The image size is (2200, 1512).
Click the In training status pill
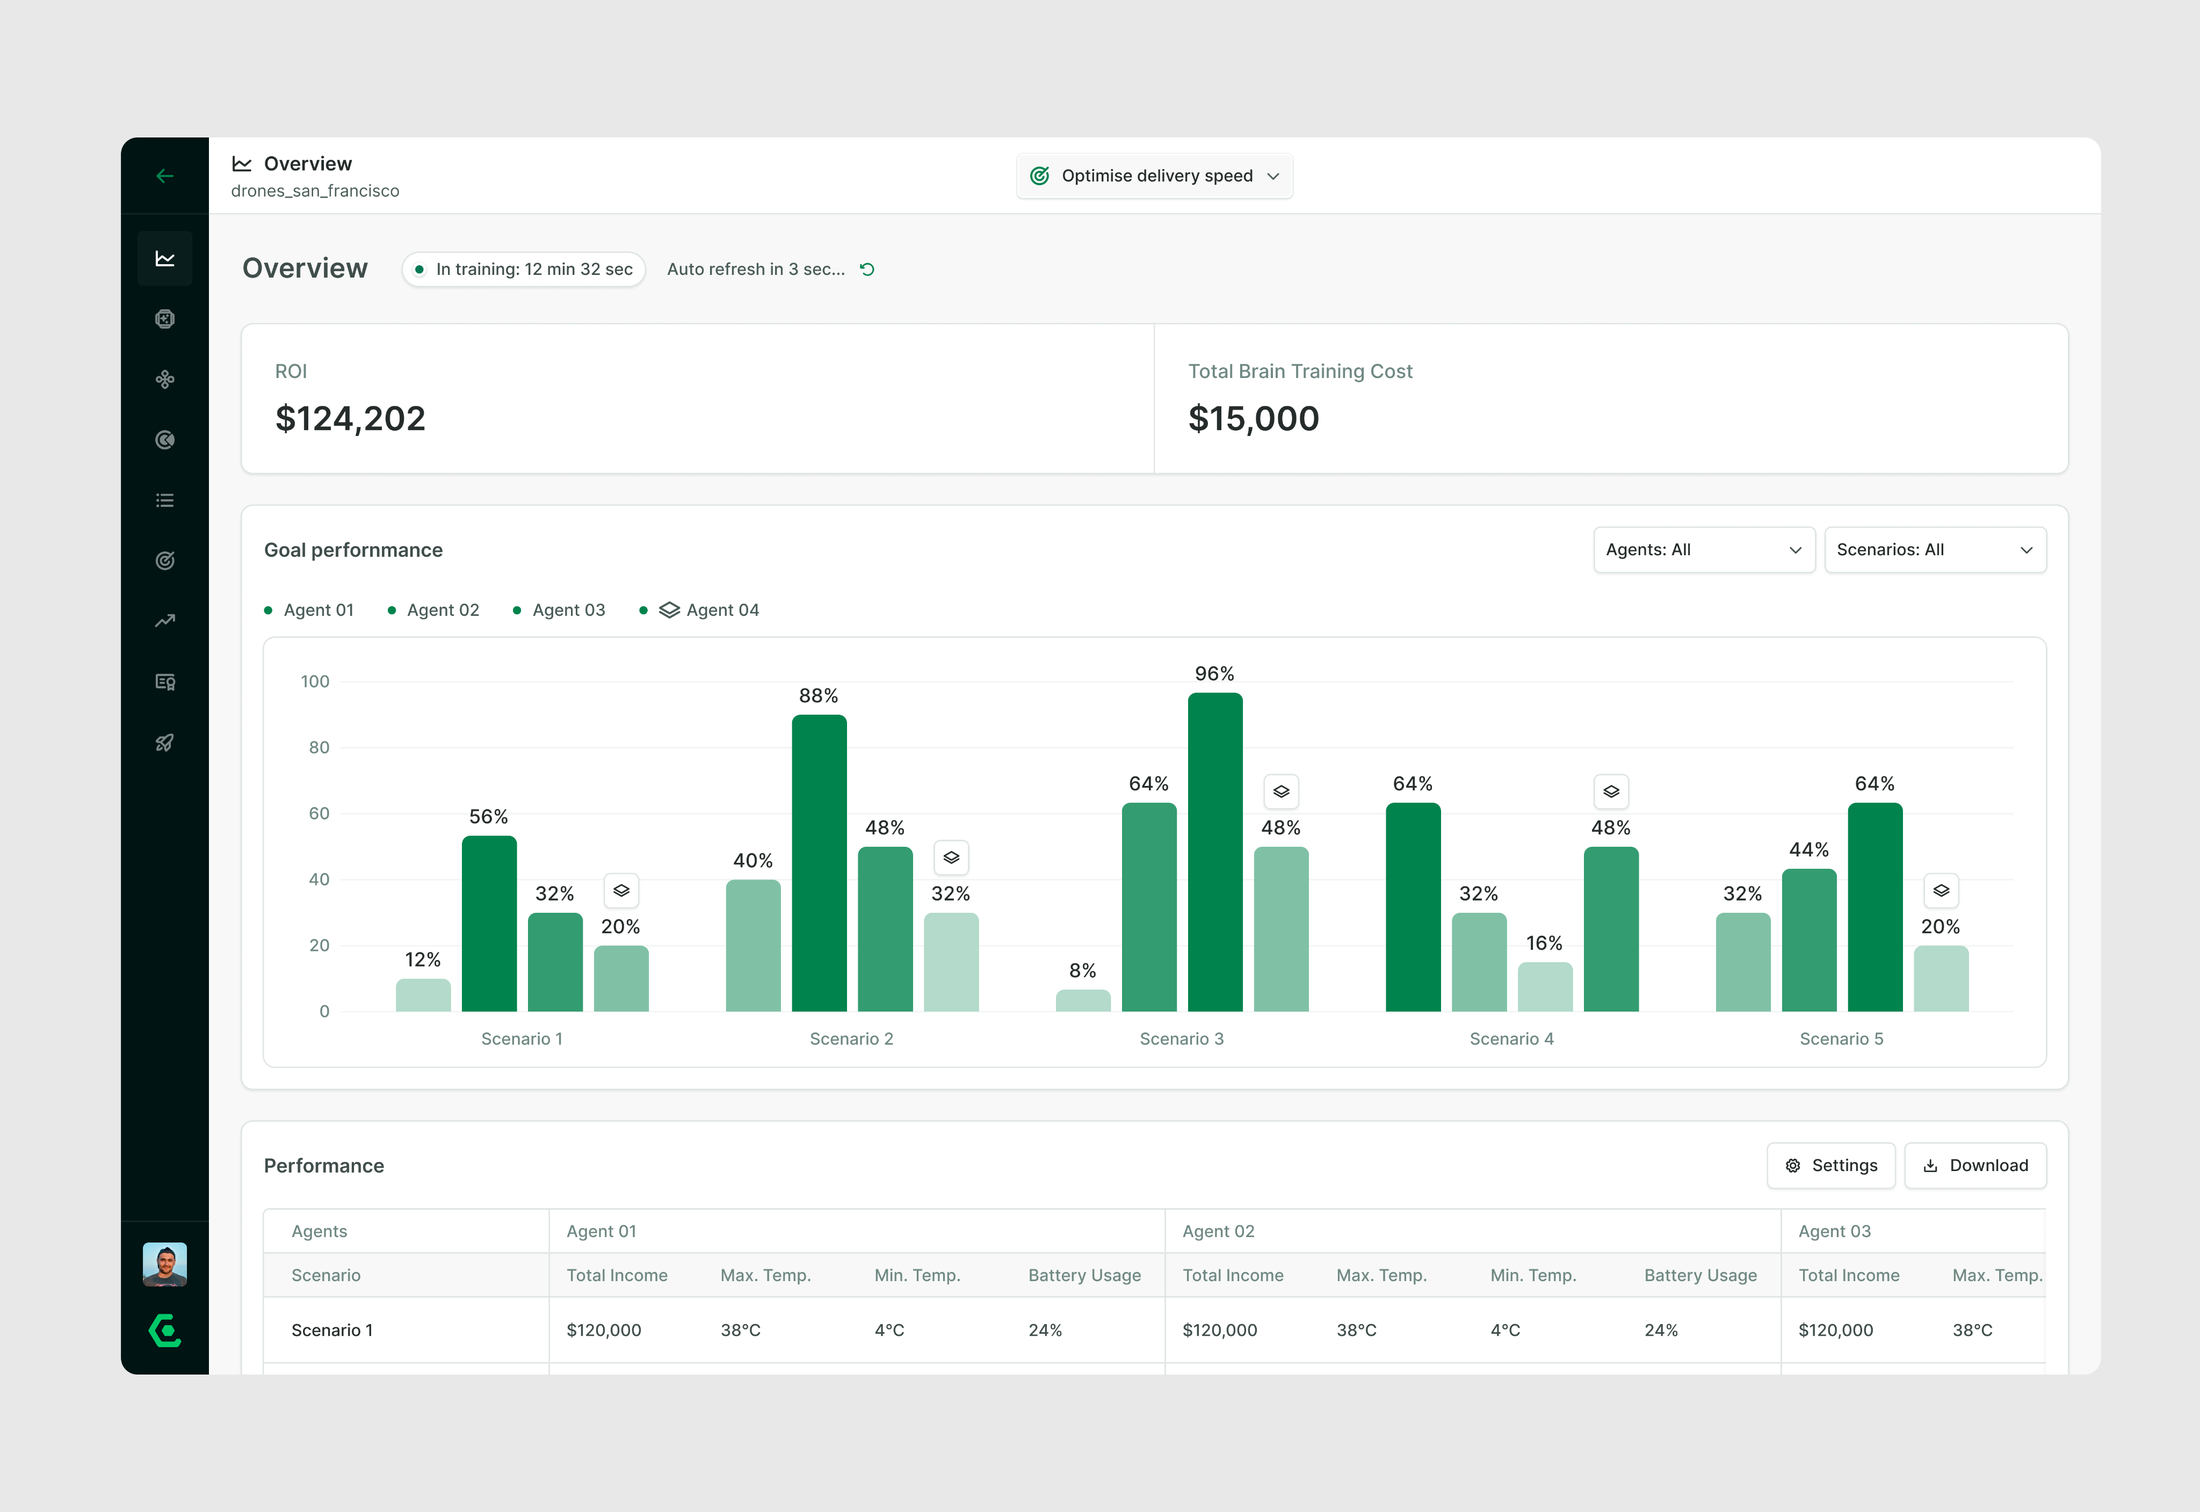tap(524, 269)
